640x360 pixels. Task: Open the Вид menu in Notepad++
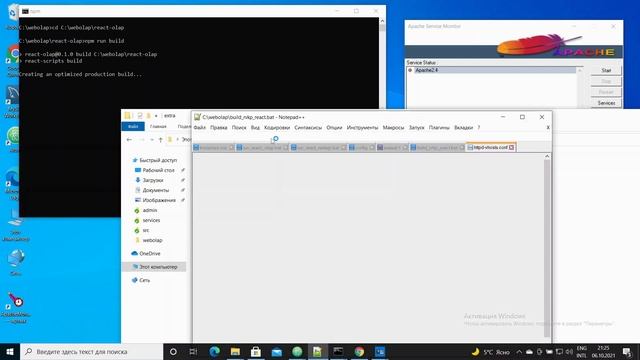coord(255,128)
